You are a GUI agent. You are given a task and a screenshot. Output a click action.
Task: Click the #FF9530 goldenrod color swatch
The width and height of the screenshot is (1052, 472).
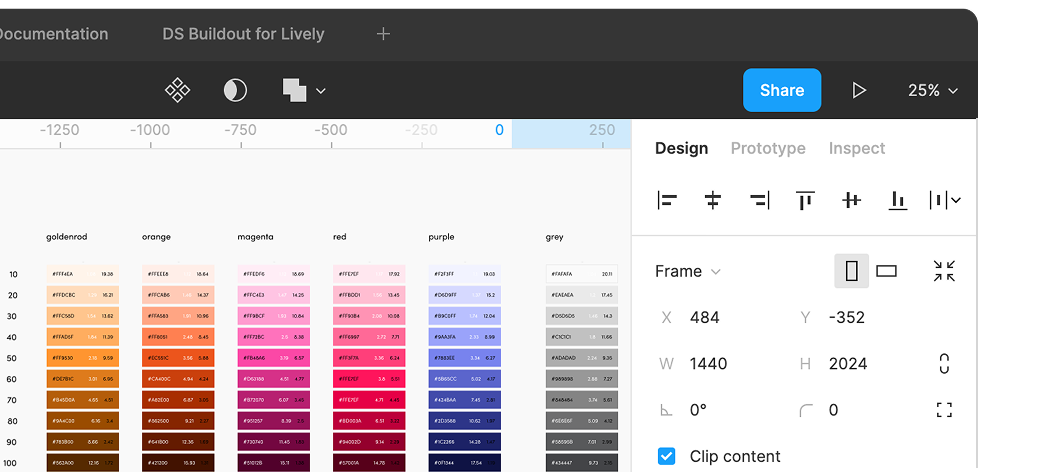(82, 358)
